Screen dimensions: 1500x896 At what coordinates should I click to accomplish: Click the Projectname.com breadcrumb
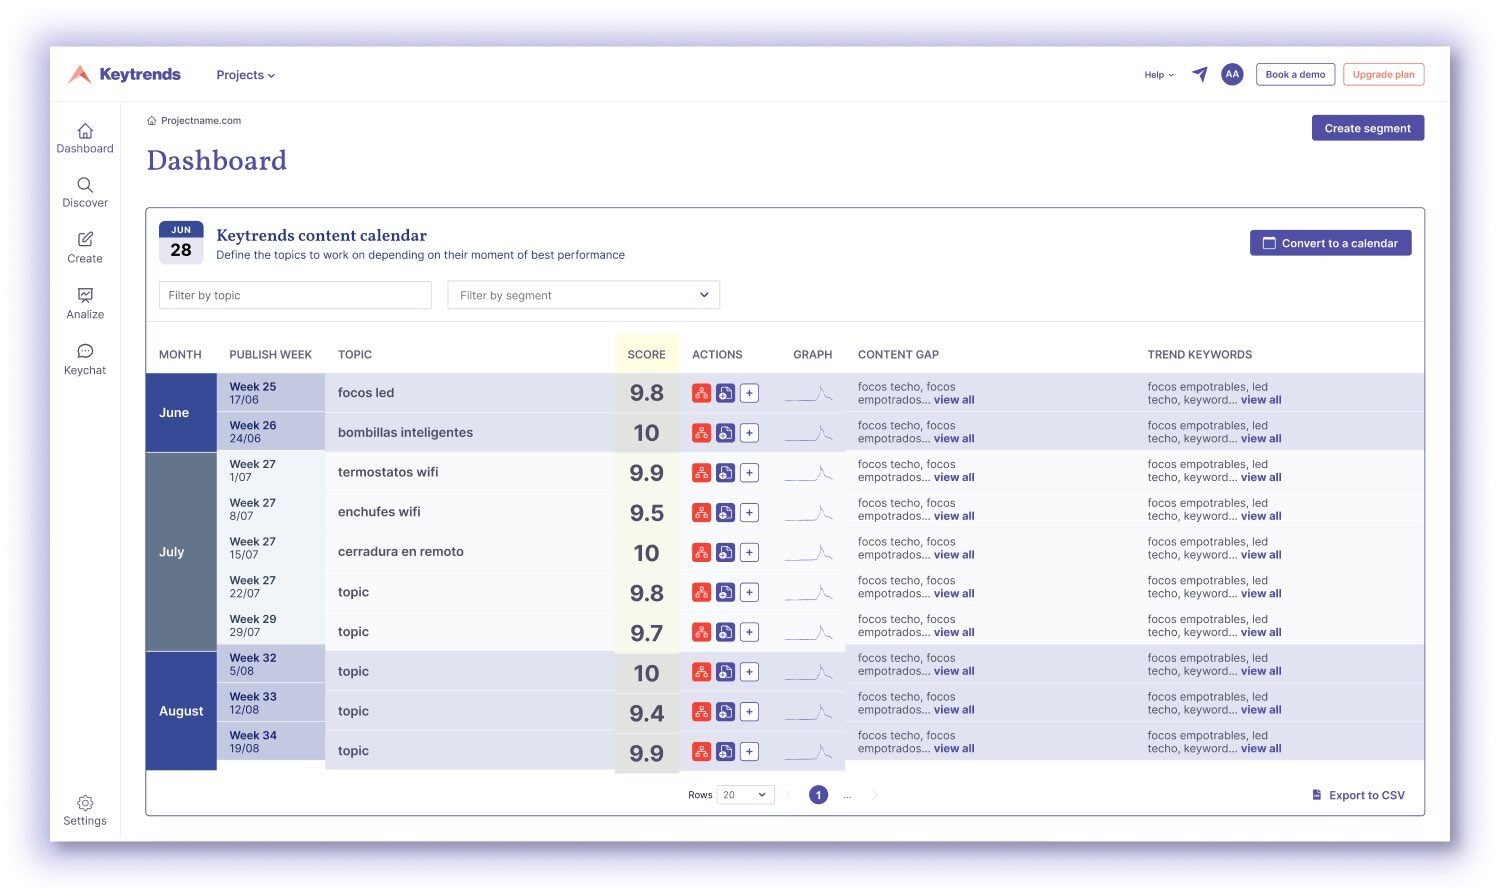201,120
